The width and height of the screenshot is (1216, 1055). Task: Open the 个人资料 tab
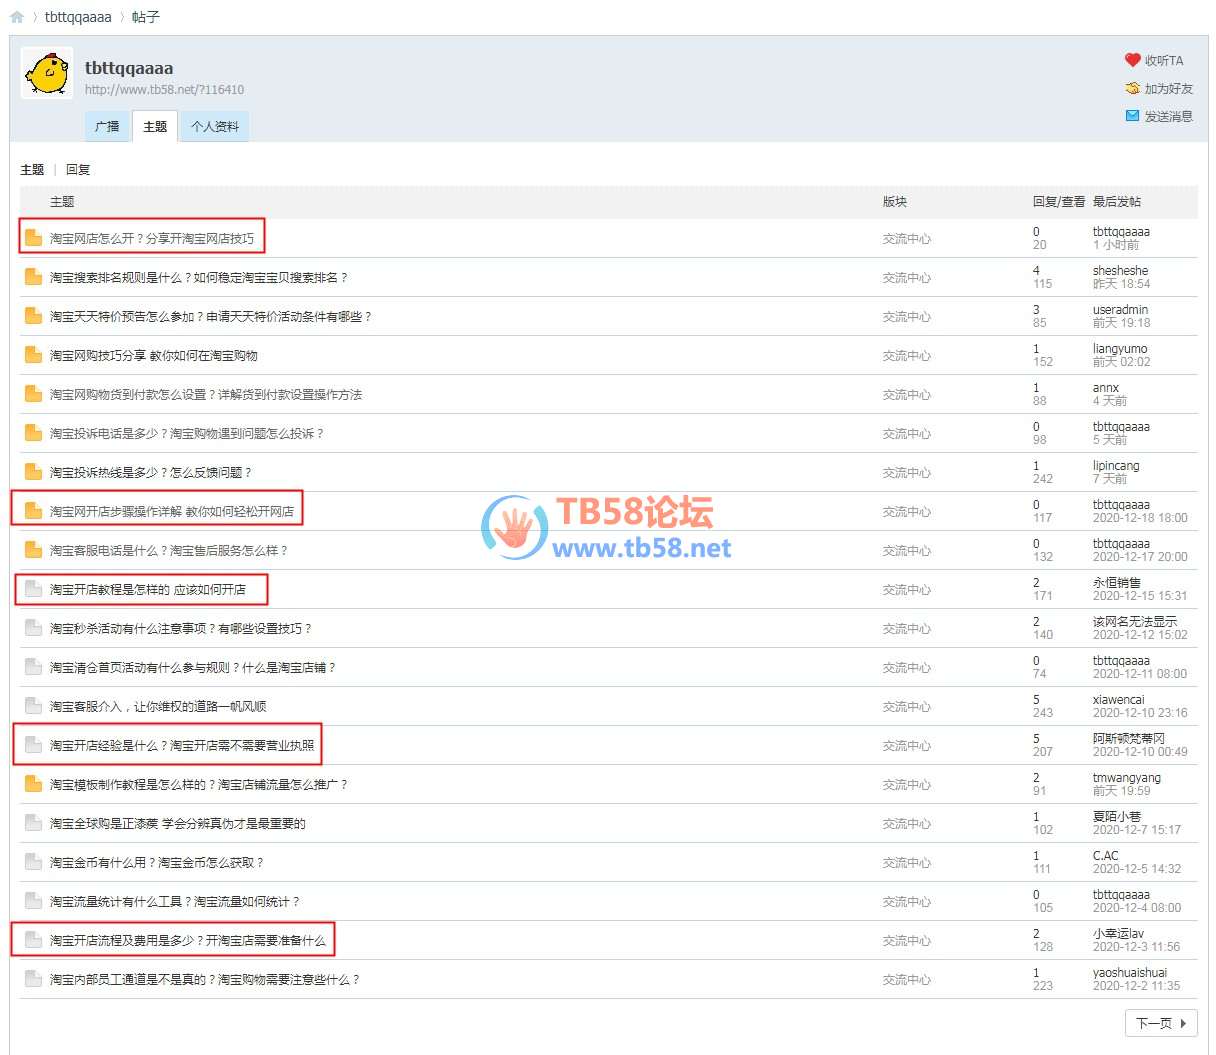(x=215, y=127)
